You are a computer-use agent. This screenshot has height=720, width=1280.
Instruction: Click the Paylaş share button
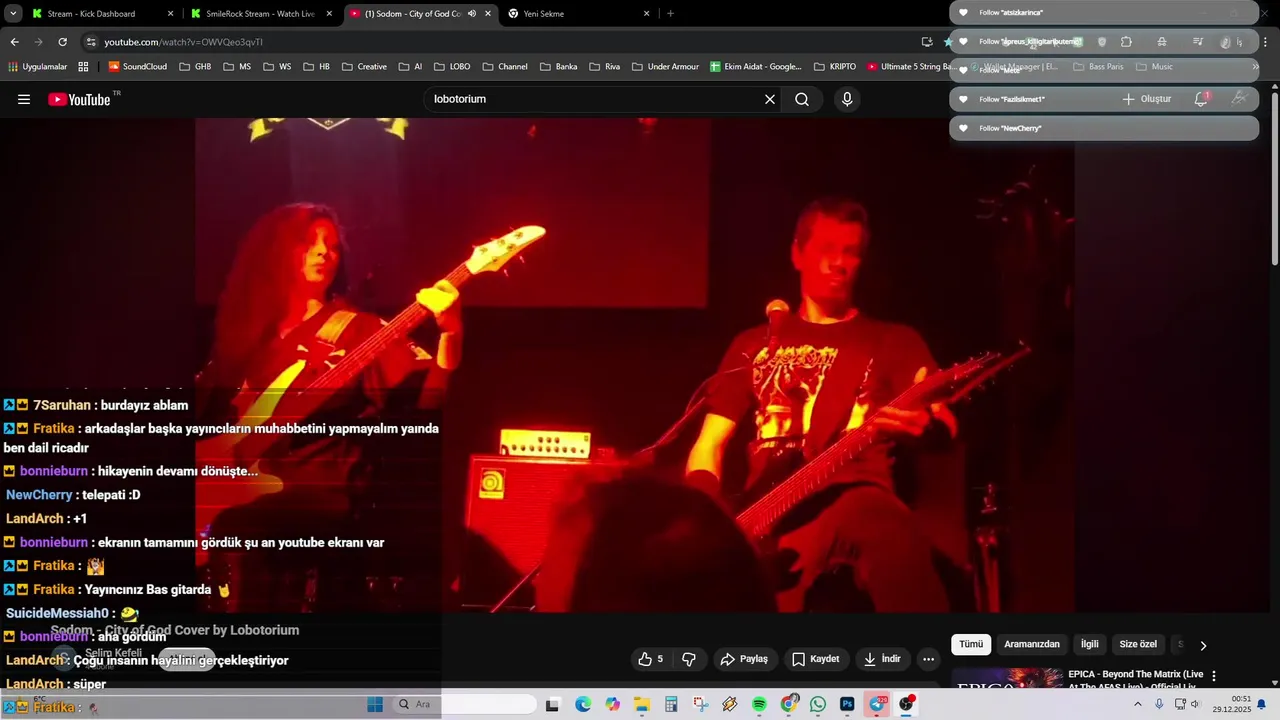tap(744, 659)
